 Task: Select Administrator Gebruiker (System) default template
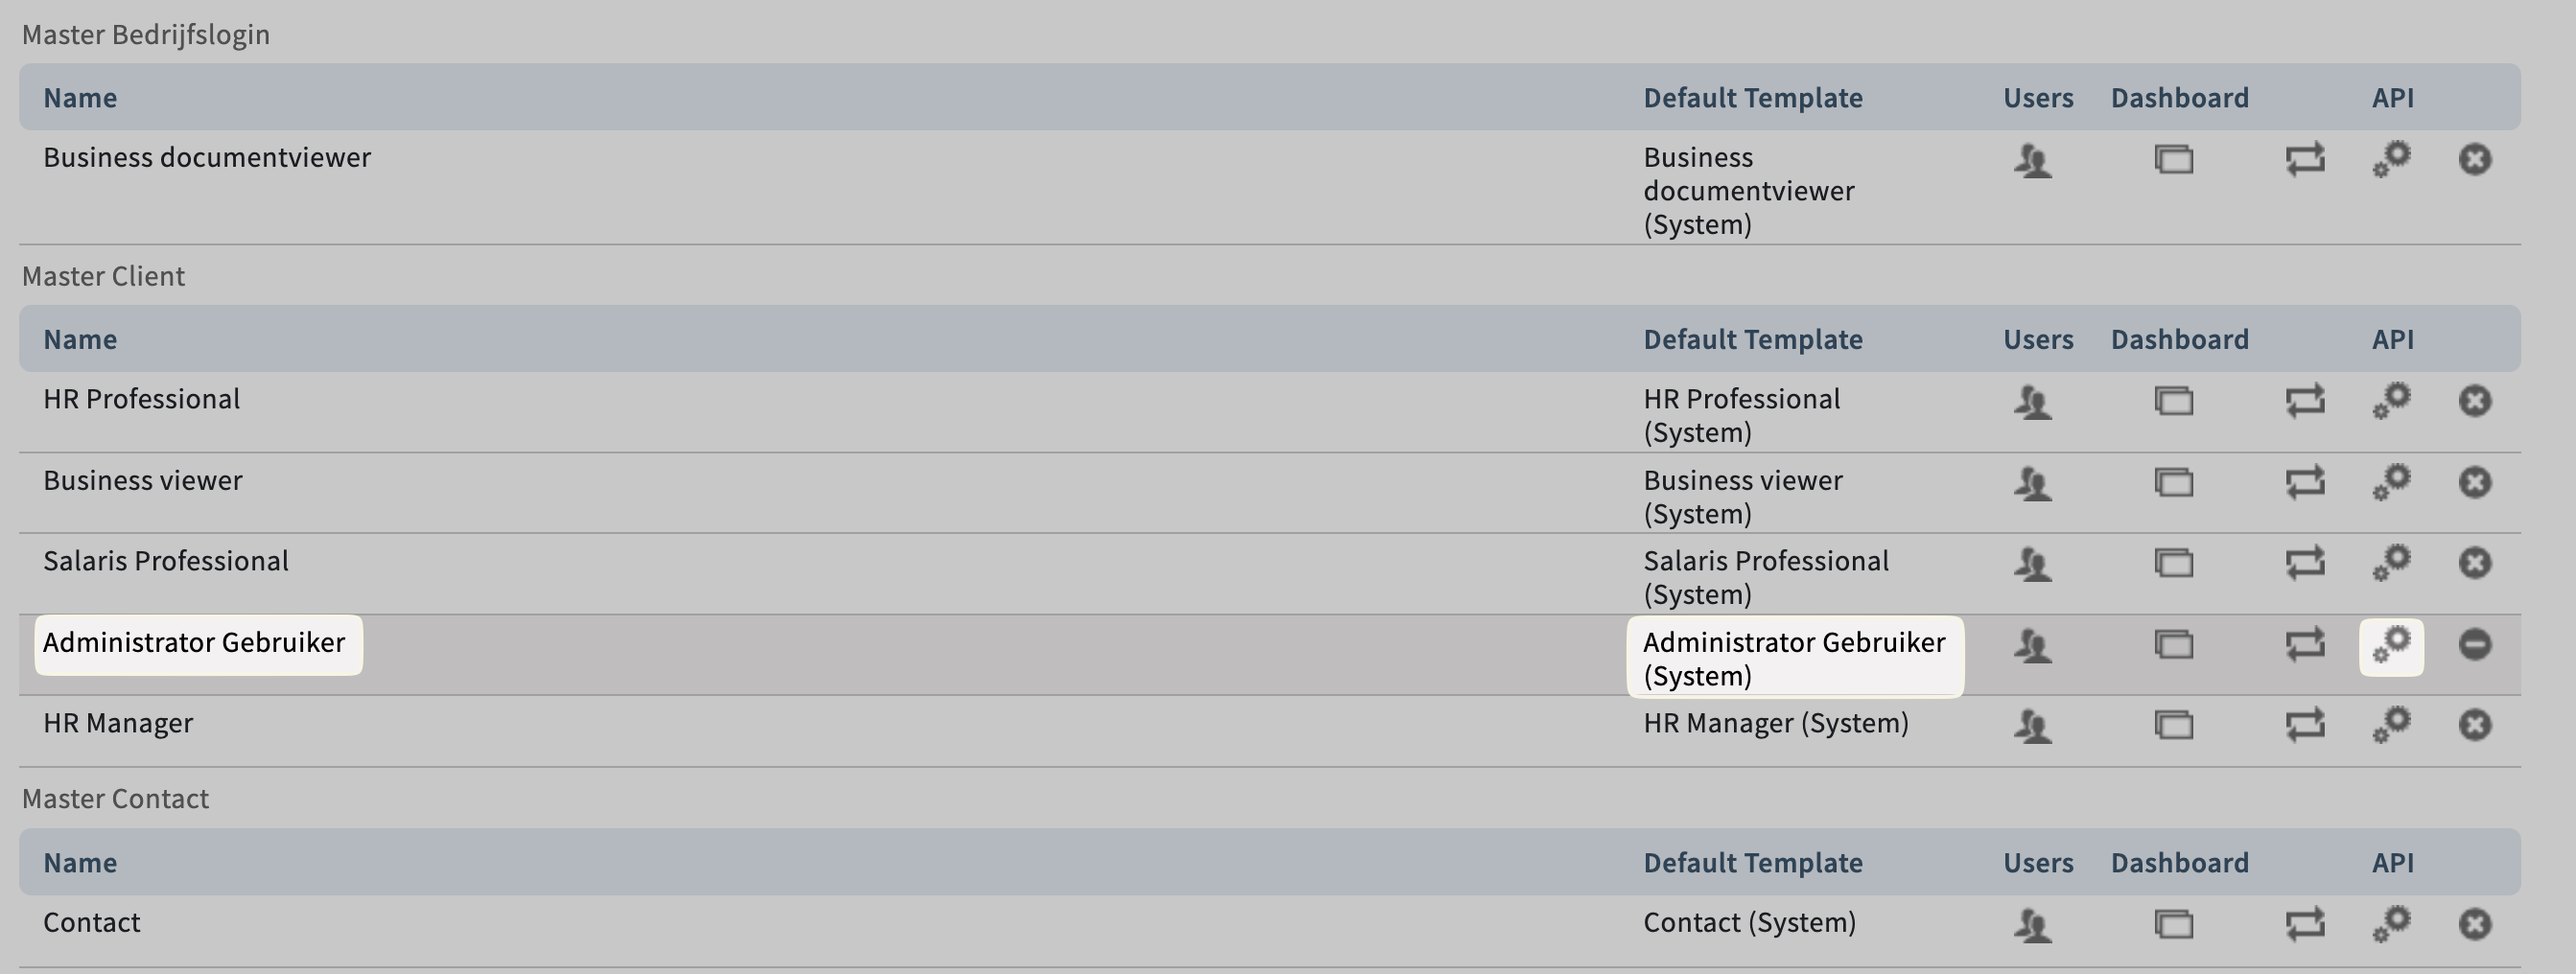coord(1793,658)
